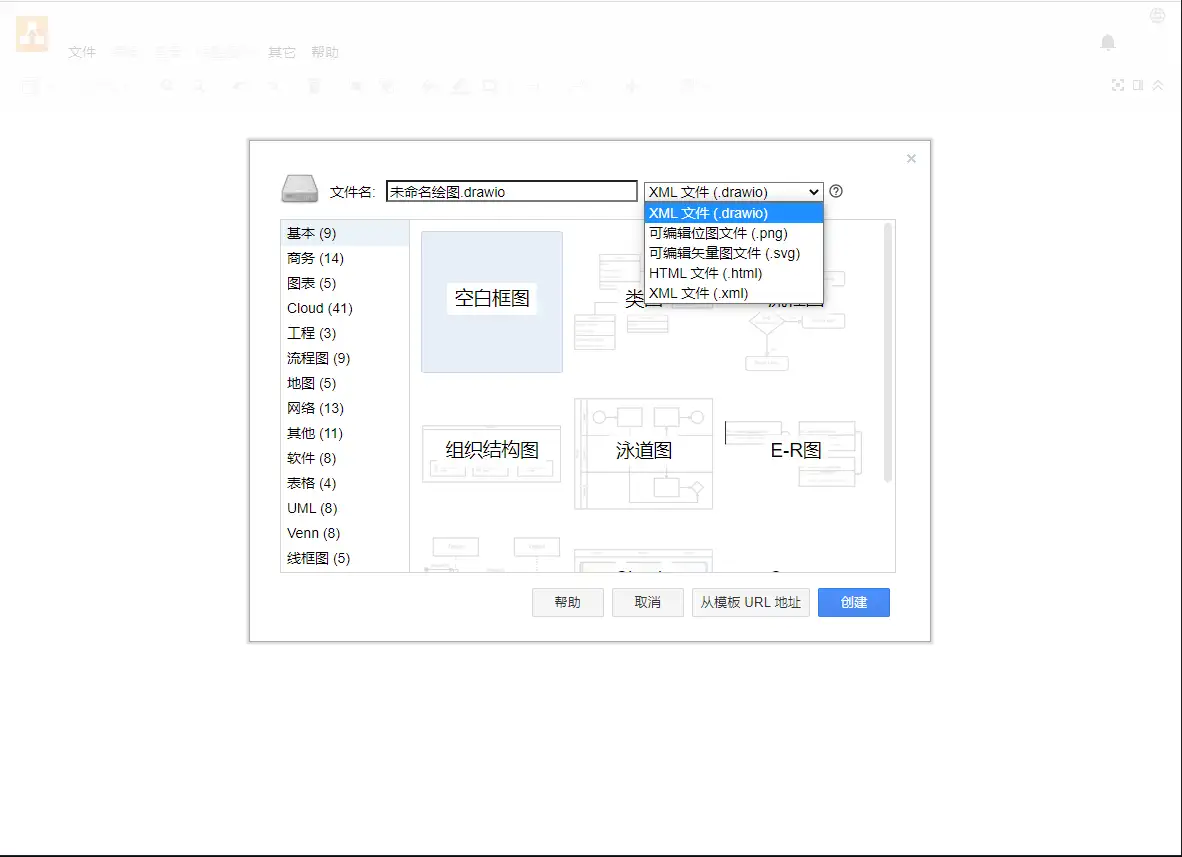
Task: Choose HTML 文件 (.html) from list
Action: click(x=705, y=273)
